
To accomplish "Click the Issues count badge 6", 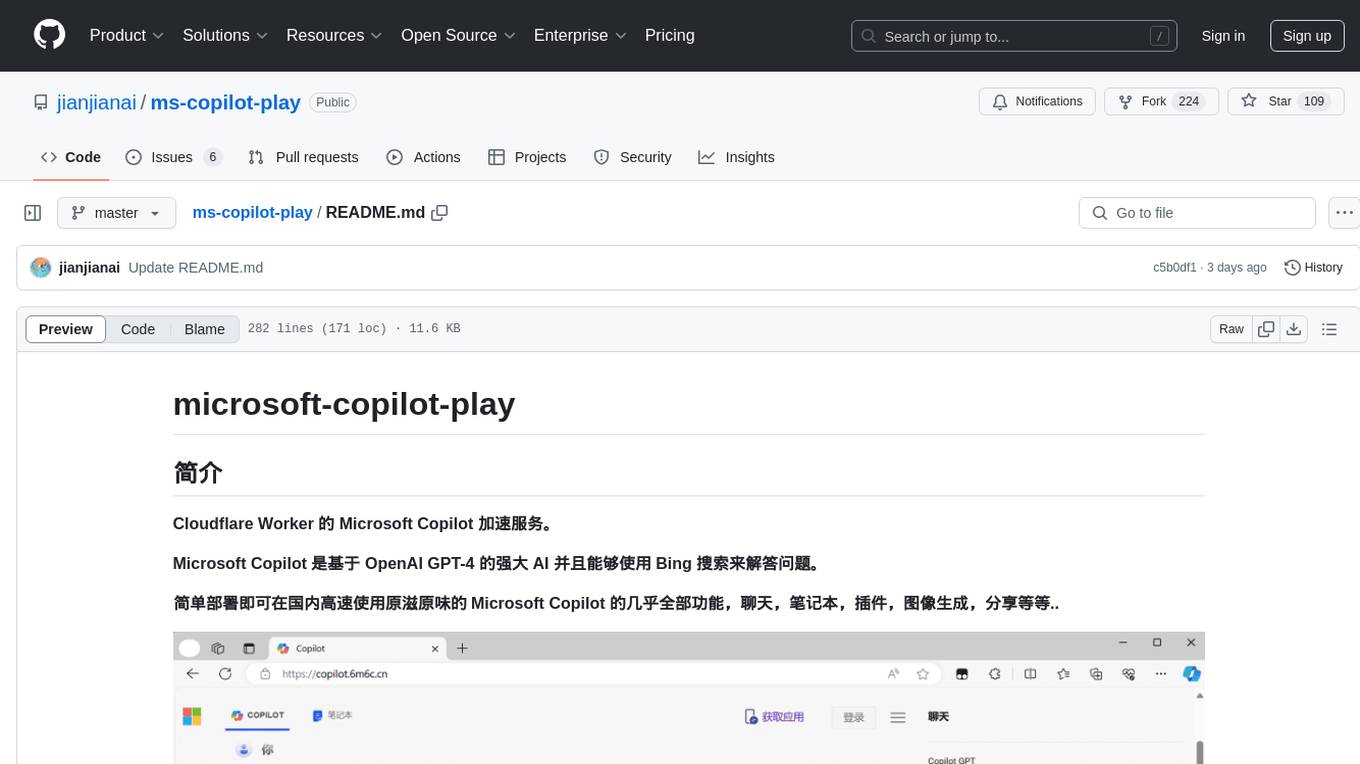I will coord(212,157).
